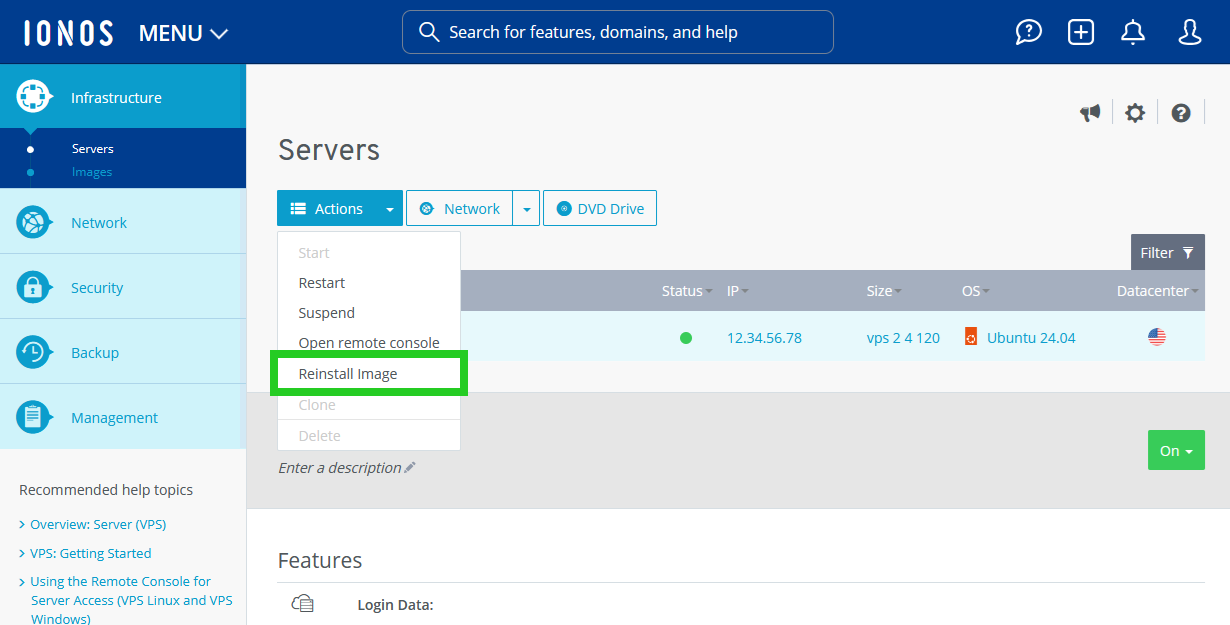Click the US flag in the Datacenter column
1230x625 pixels.
(1156, 337)
